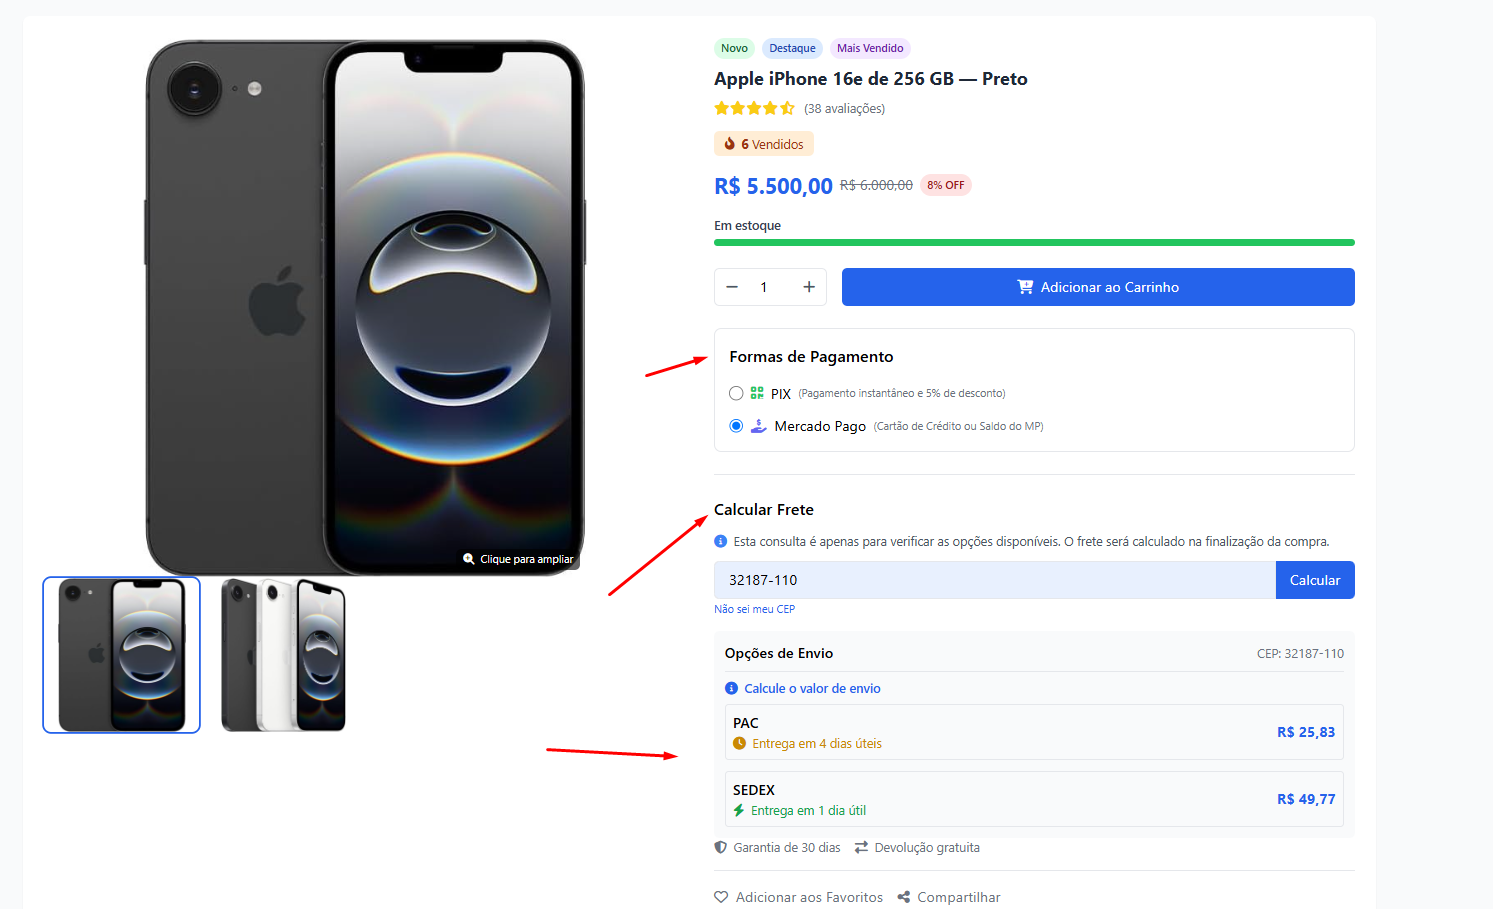
Task: Click the heart icon next to Adicionar aos Favoritos
Action: 721,897
